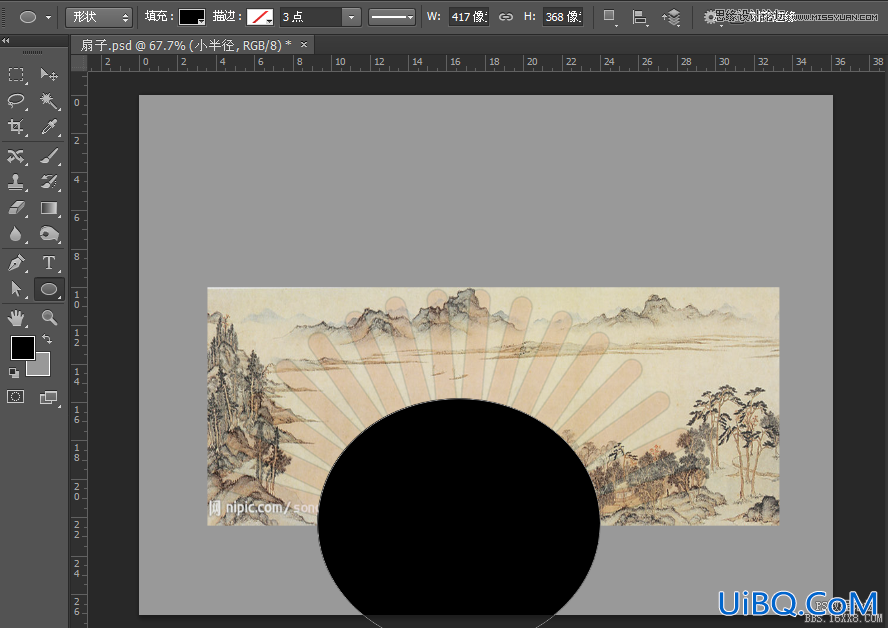The image size is (888, 628).
Task: Select the Ellipse shape tool in toolbox
Action: point(49,289)
